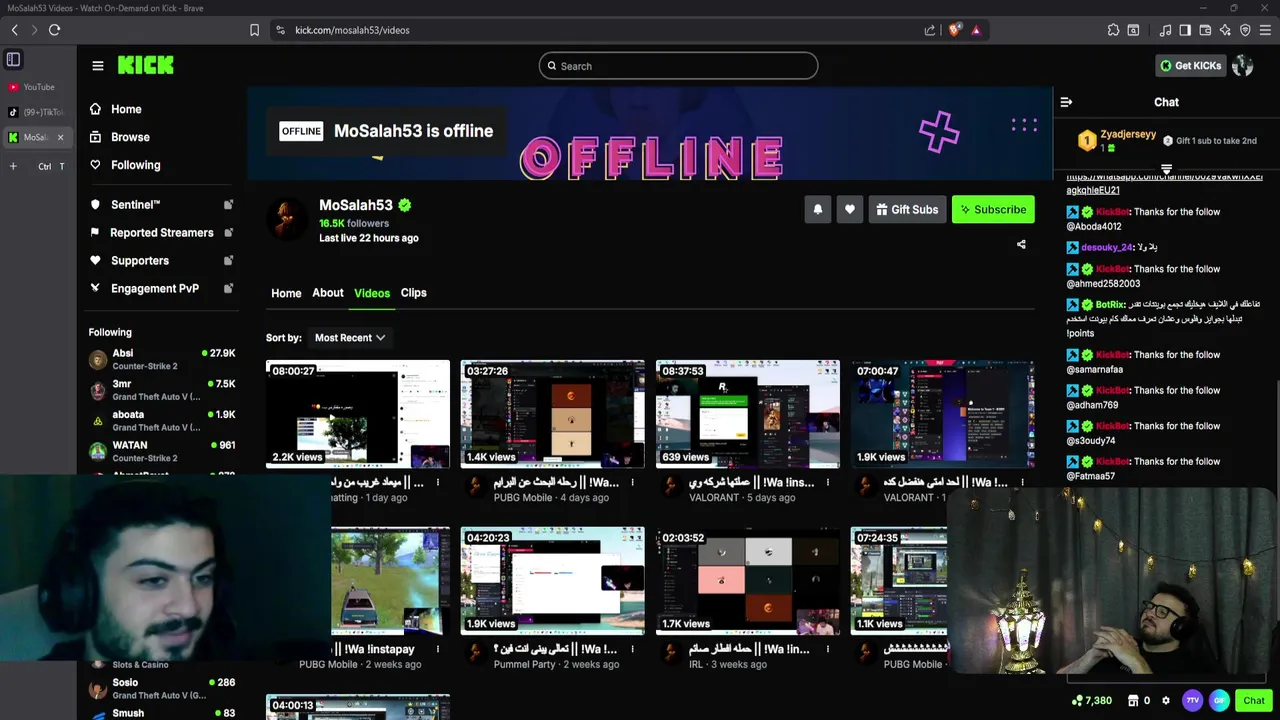The image size is (1280, 720).
Task: Open options menu for the 08:00:27 video
Action: pyautogui.click(x=437, y=482)
